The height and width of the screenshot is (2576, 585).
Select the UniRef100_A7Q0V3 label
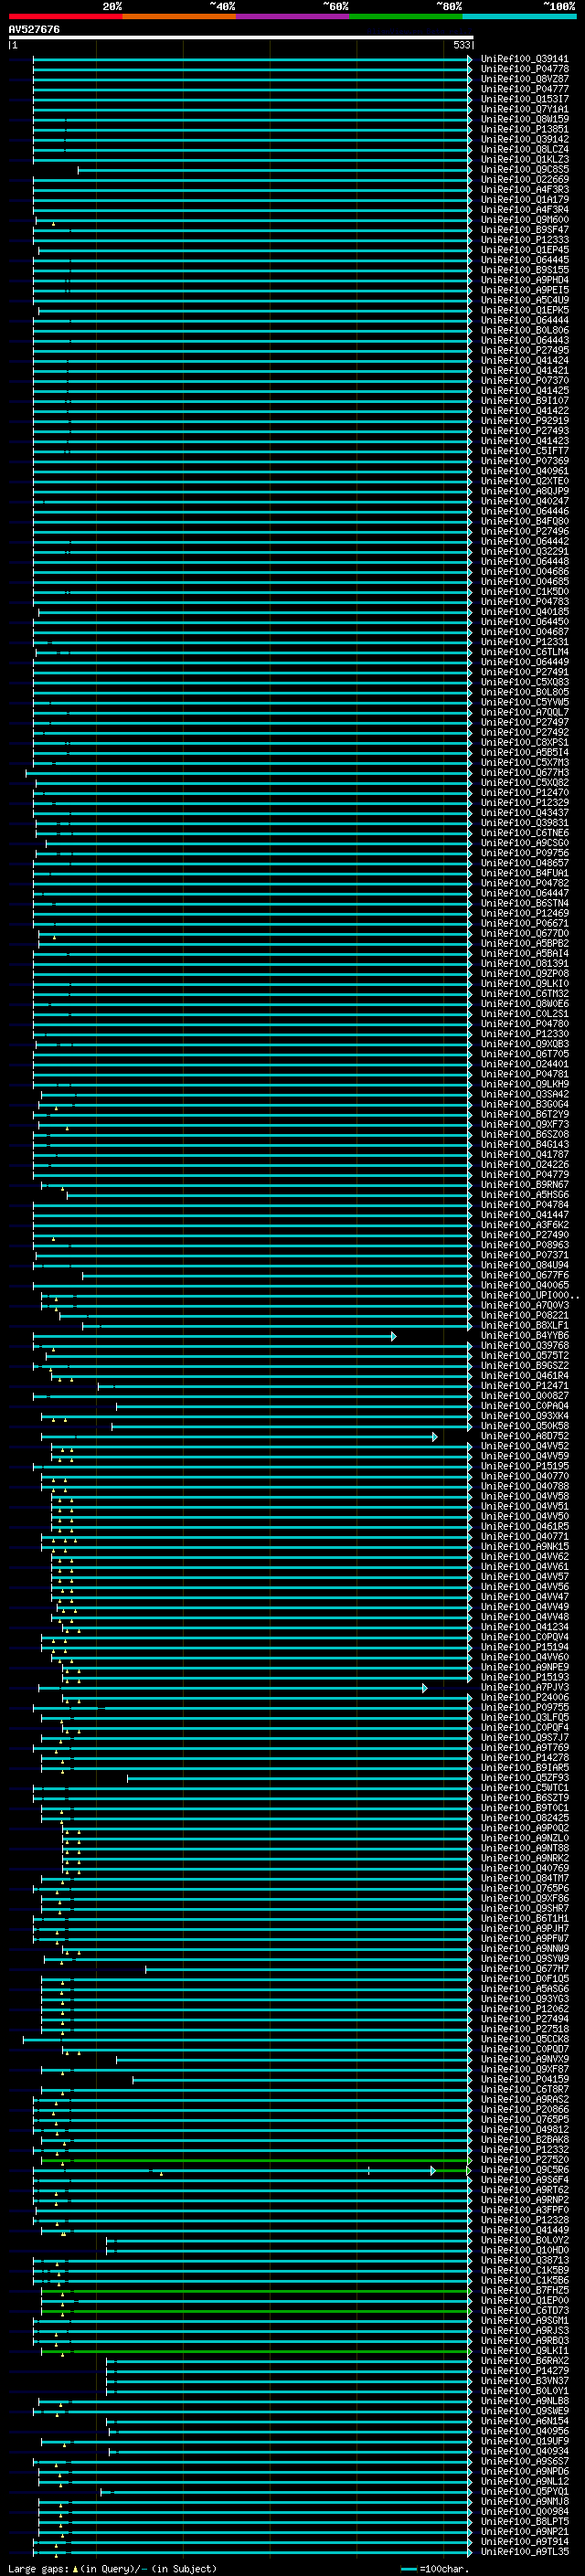coord(525,1305)
